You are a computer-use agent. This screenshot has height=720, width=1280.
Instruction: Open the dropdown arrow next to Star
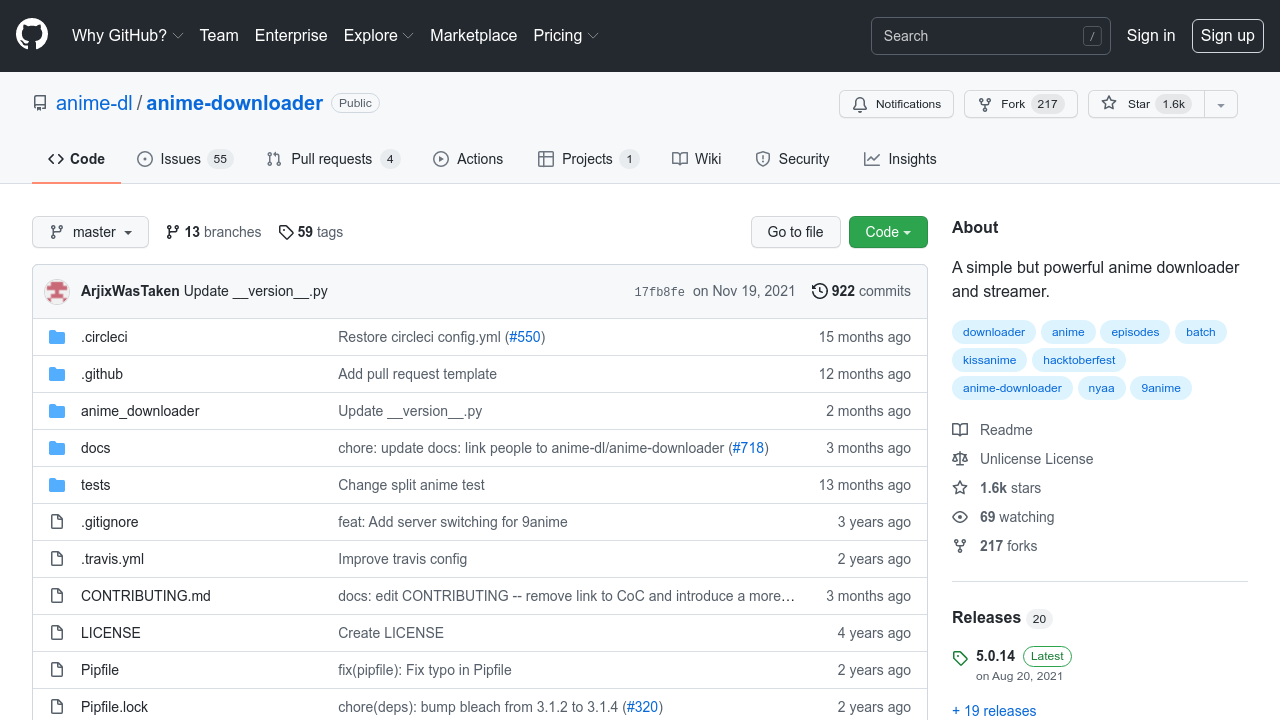(x=1221, y=104)
